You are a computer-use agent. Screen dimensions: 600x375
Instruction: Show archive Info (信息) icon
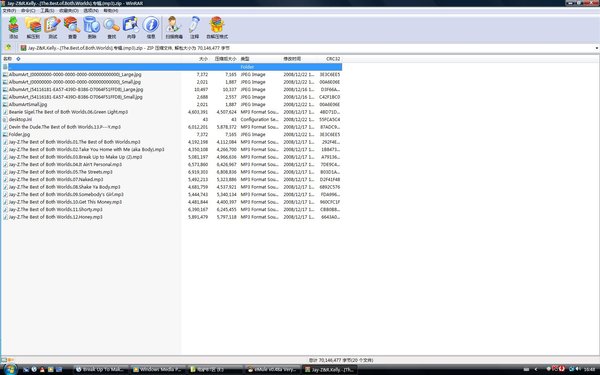[151, 28]
